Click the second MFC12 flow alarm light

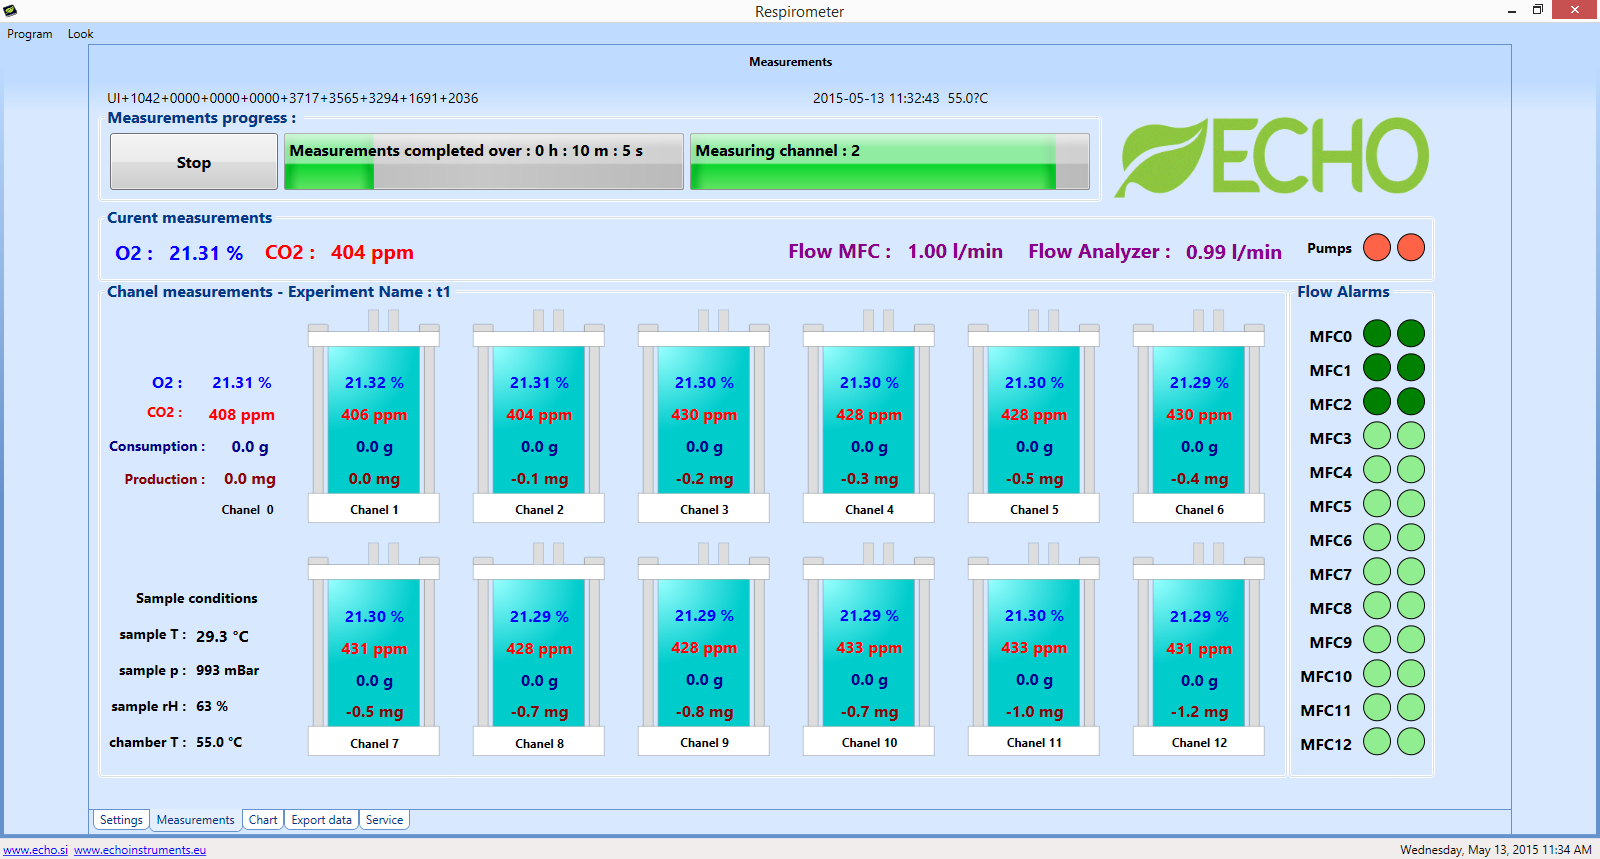coord(1411,742)
